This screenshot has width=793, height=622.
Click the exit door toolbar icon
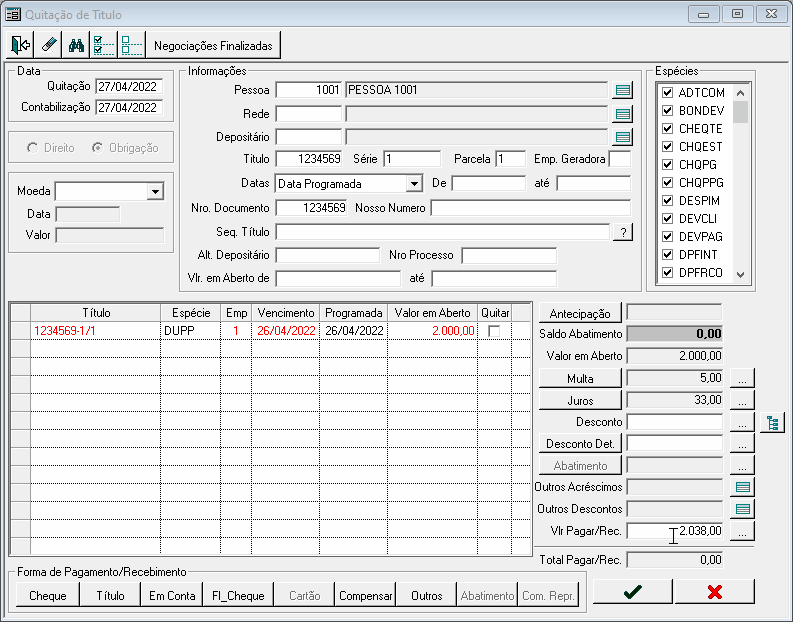20,45
